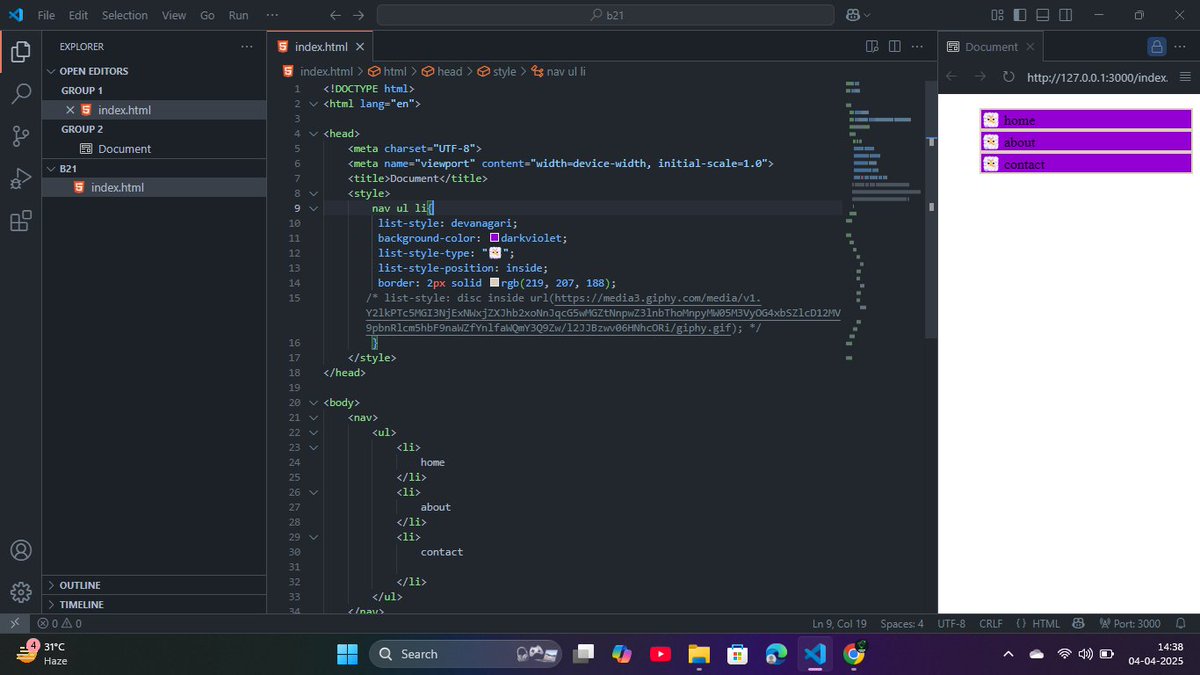Open Explorer views and more actions ellipsis
Image resolution: width=1200 pixels, height=675 pixels.
click(x=246, y=47)
